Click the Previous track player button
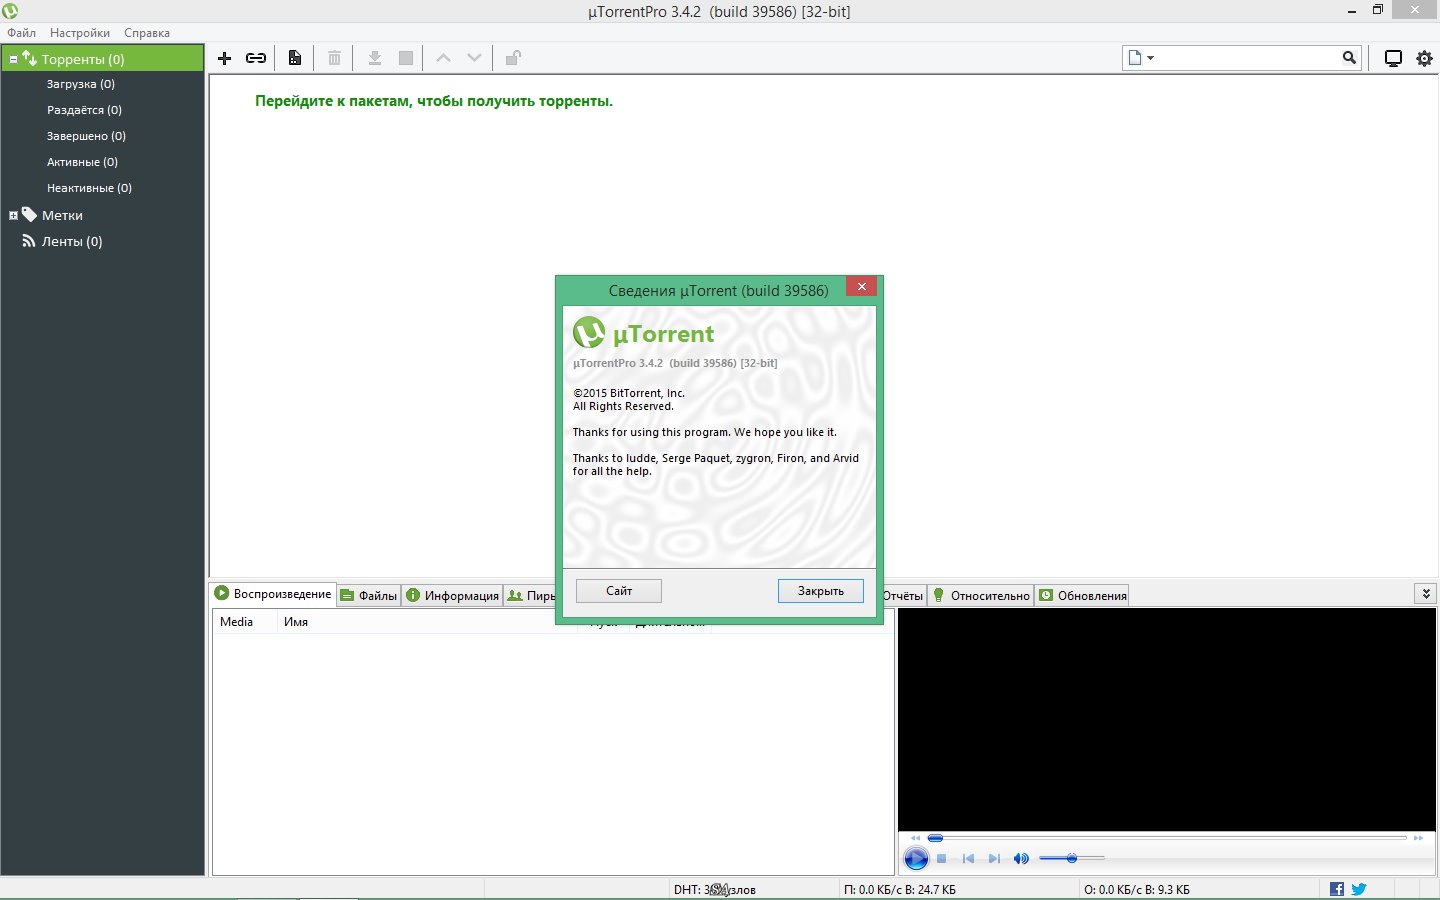The width and height of the screenshot is (1440, 900). (968, 858)
